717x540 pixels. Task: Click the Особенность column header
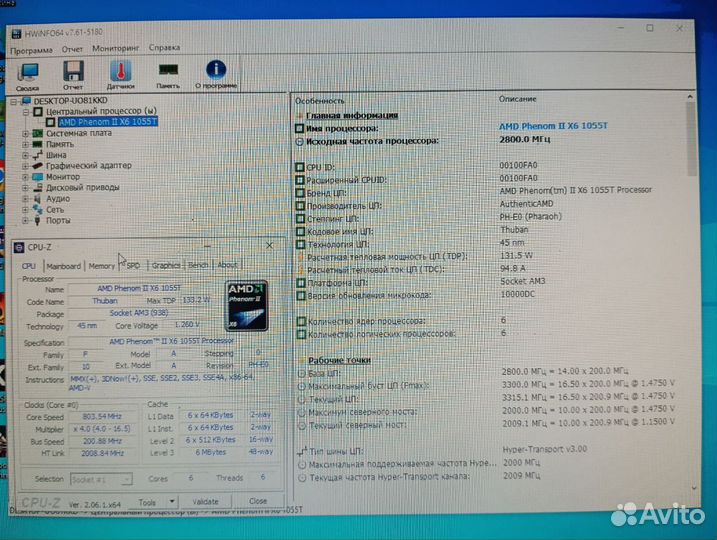click(x=320, y=101)
